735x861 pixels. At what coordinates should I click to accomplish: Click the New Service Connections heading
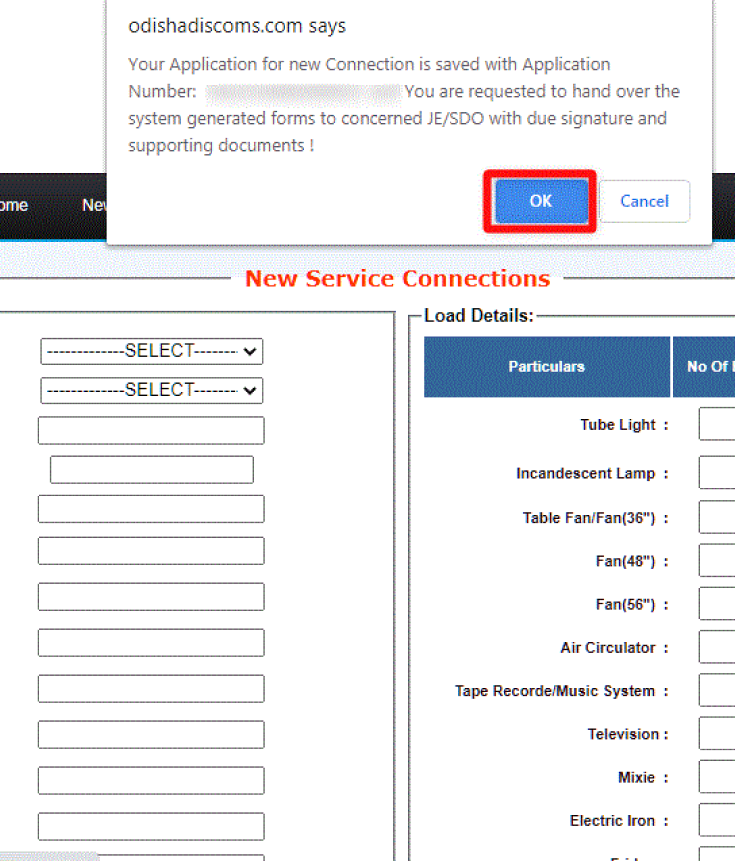coord(397,278)
